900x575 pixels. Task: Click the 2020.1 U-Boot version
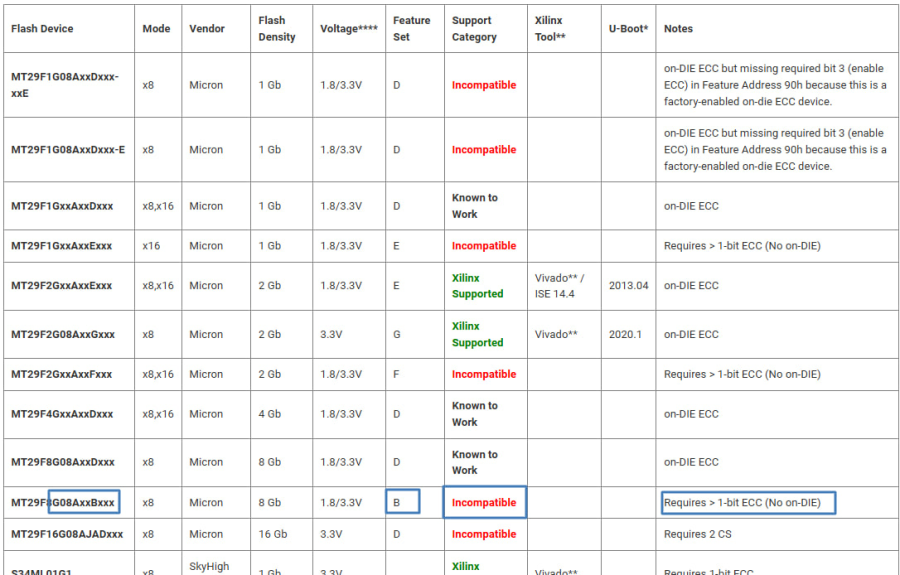(x=625, y=334)
